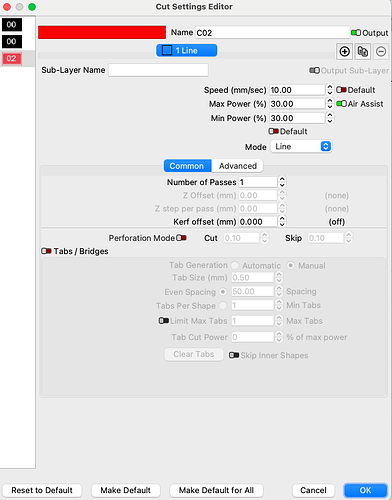Select the red 02 layer in the list

pos(12,59)
